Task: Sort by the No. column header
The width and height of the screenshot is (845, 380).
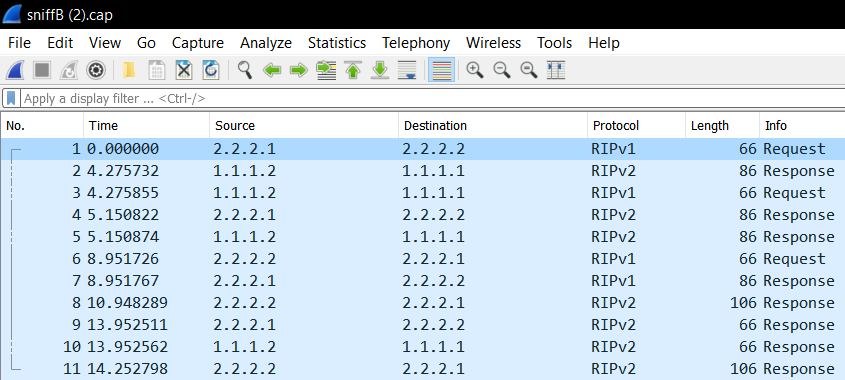Action: tap(42, 126)
